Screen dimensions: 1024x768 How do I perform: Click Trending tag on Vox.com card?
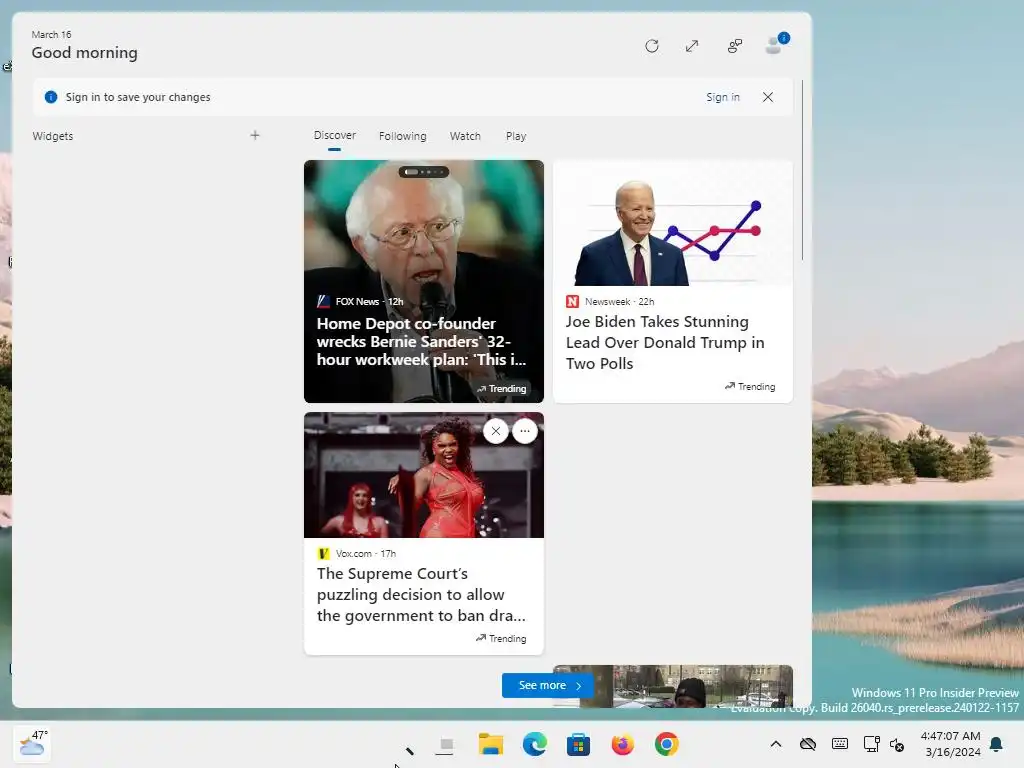[x=501, y=638]
